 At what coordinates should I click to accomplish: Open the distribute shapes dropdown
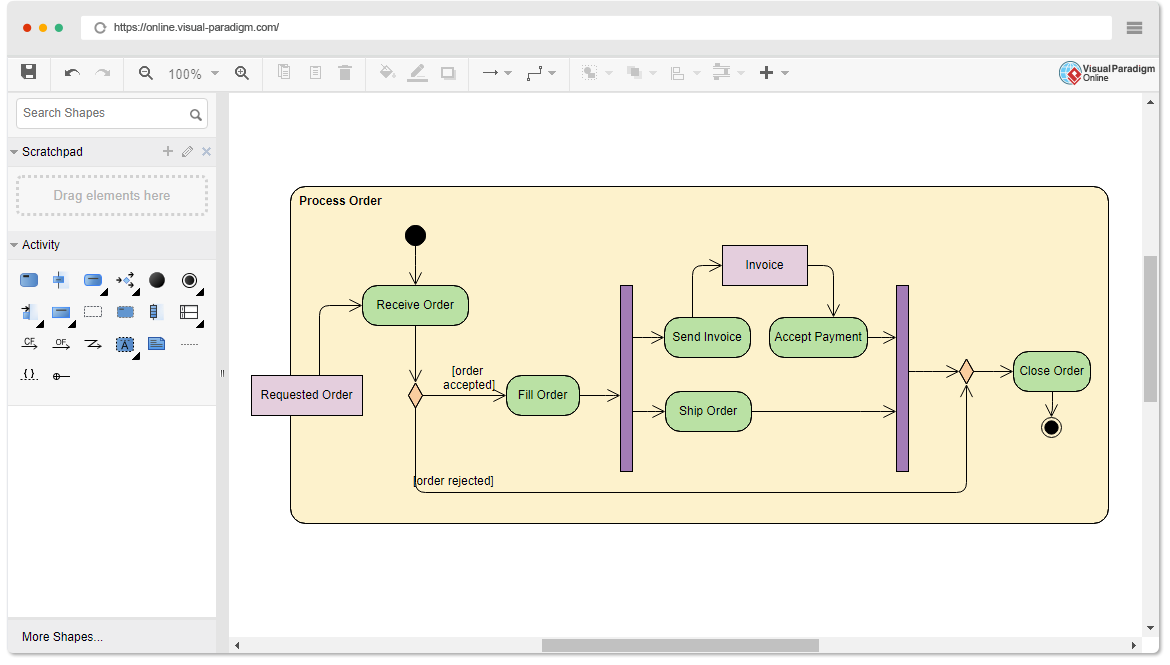[729, 72]
